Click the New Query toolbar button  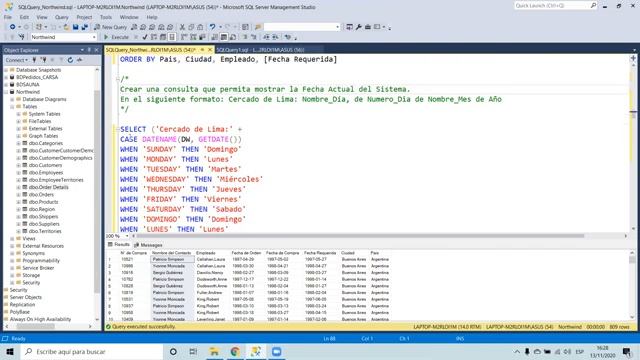(111, 27)
